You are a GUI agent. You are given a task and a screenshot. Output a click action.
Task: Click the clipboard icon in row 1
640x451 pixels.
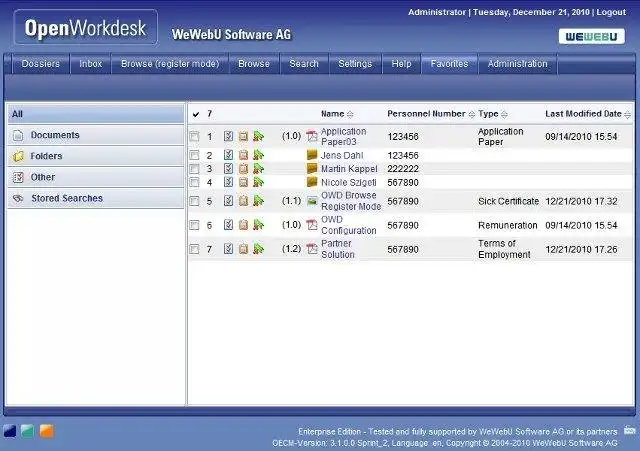click(243, 136)
